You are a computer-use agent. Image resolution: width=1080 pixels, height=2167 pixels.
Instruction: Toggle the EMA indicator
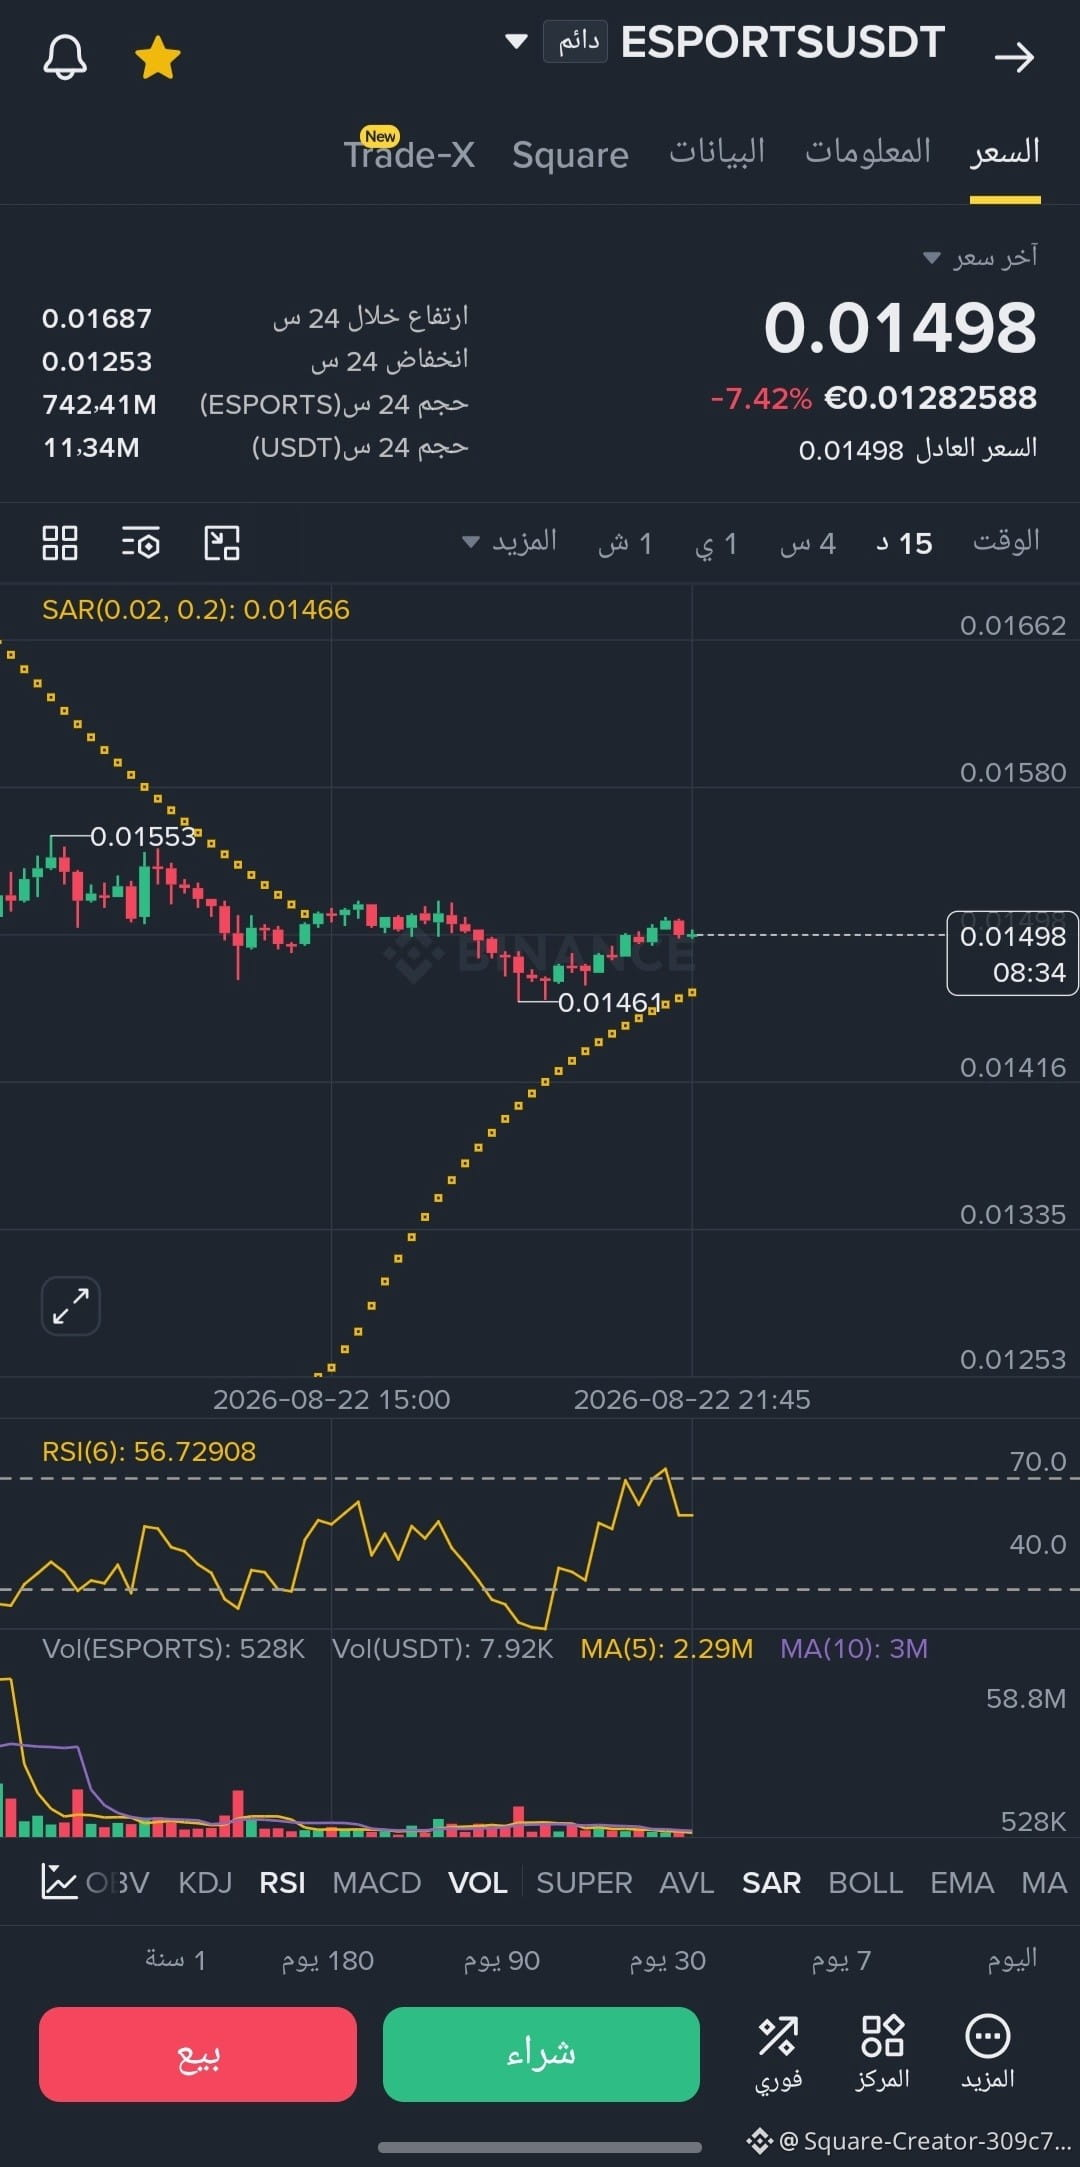(x=962, y=1883)
